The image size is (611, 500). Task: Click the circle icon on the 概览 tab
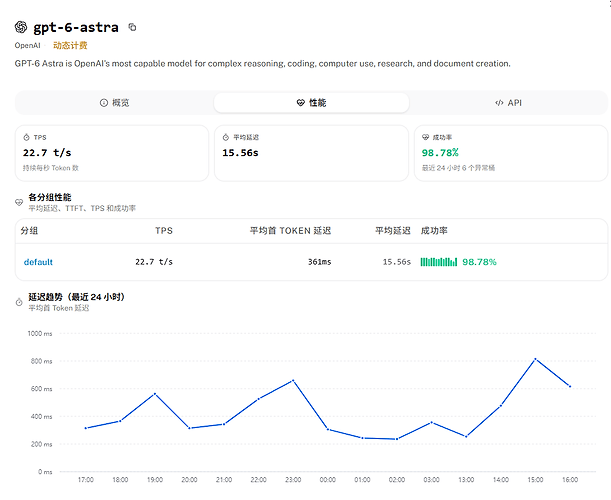point(104,103)
